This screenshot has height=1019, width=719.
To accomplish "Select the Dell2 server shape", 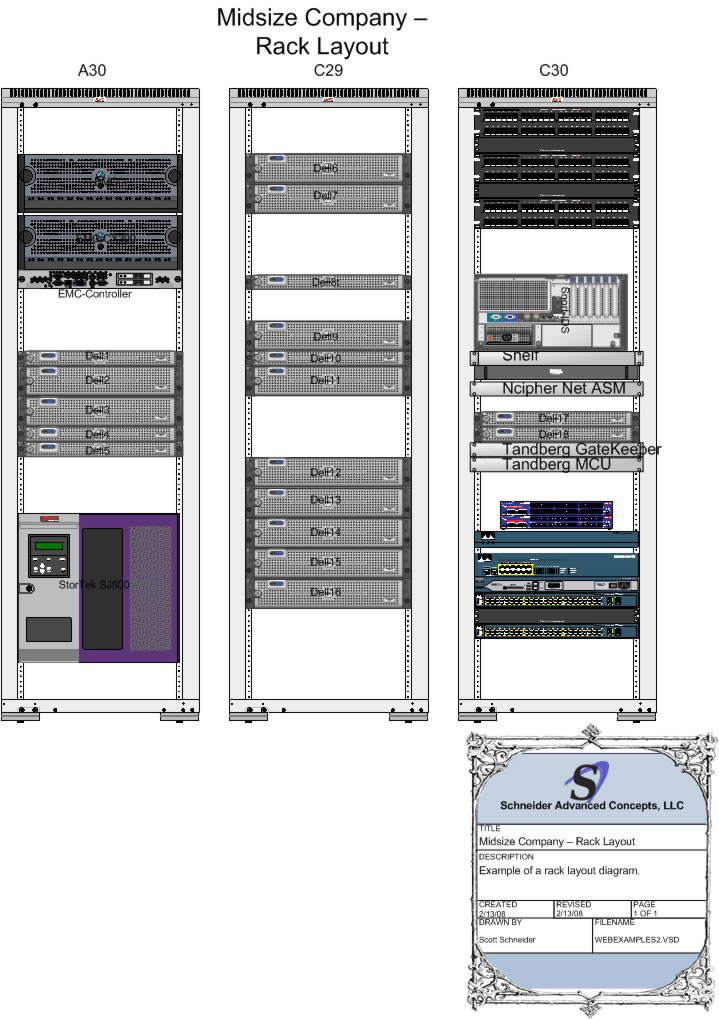I will click(x=100, y=380).
